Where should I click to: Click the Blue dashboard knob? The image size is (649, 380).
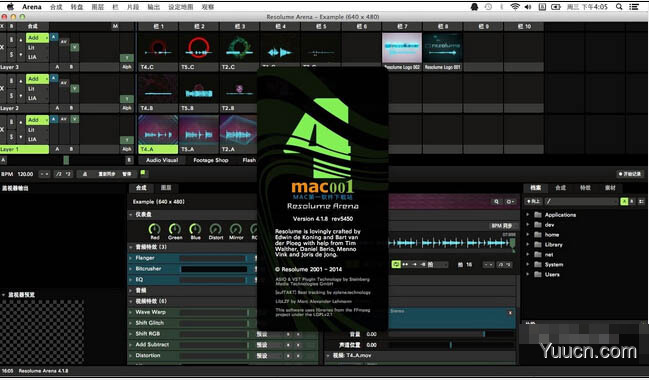point(195,229)
